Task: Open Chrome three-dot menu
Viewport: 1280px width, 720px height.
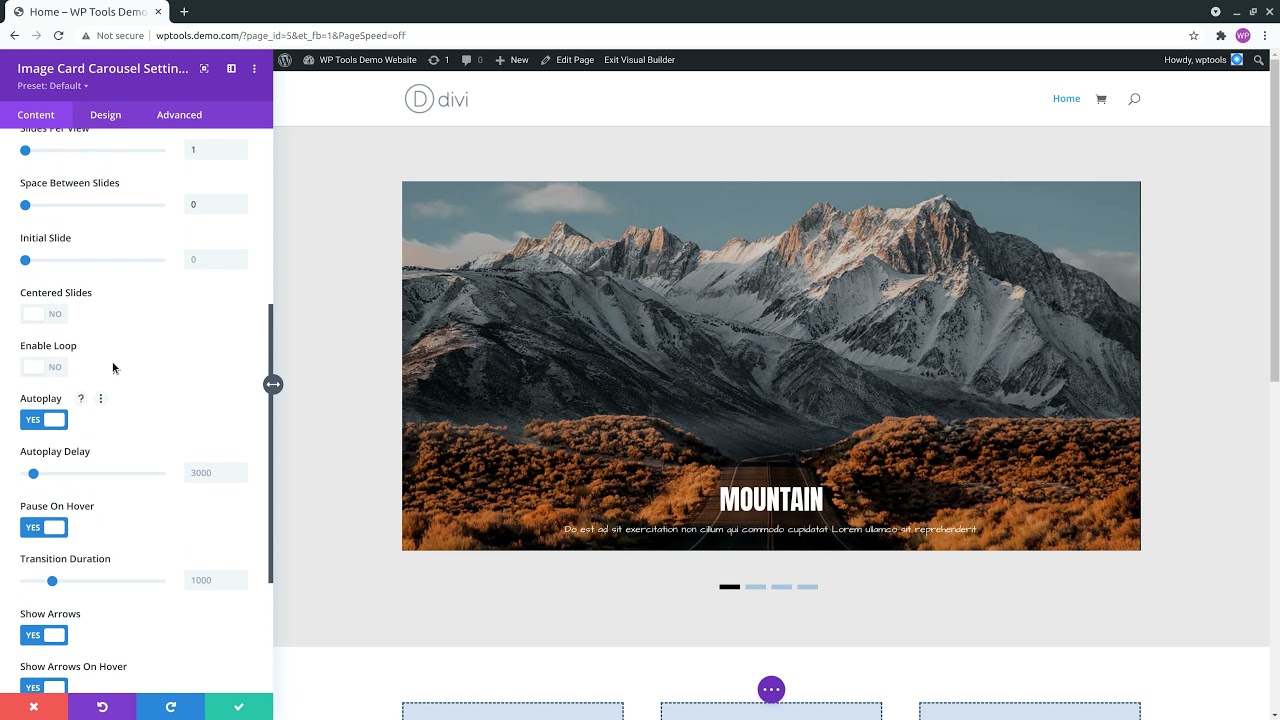Action: click(x=1266, y=35)
